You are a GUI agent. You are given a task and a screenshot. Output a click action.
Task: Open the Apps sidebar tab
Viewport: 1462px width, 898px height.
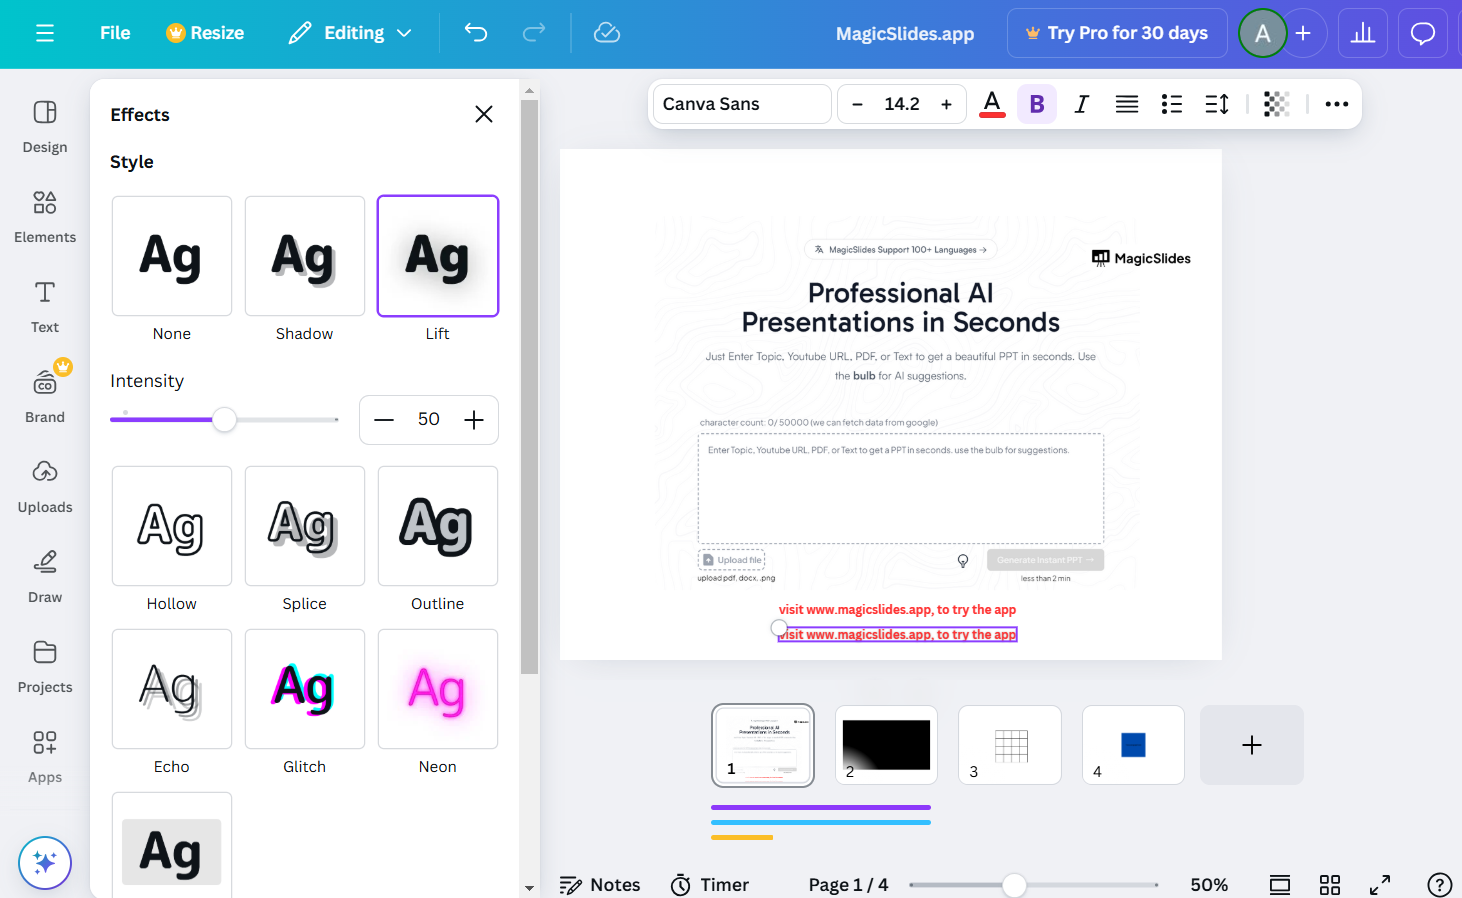coord(45,756)
